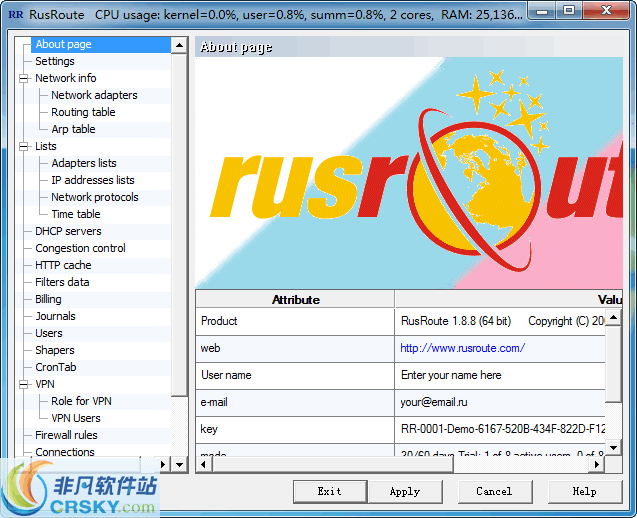Select VPN Users entry
This screenshot has width=637, height=518.
click(x=76, y=418)
